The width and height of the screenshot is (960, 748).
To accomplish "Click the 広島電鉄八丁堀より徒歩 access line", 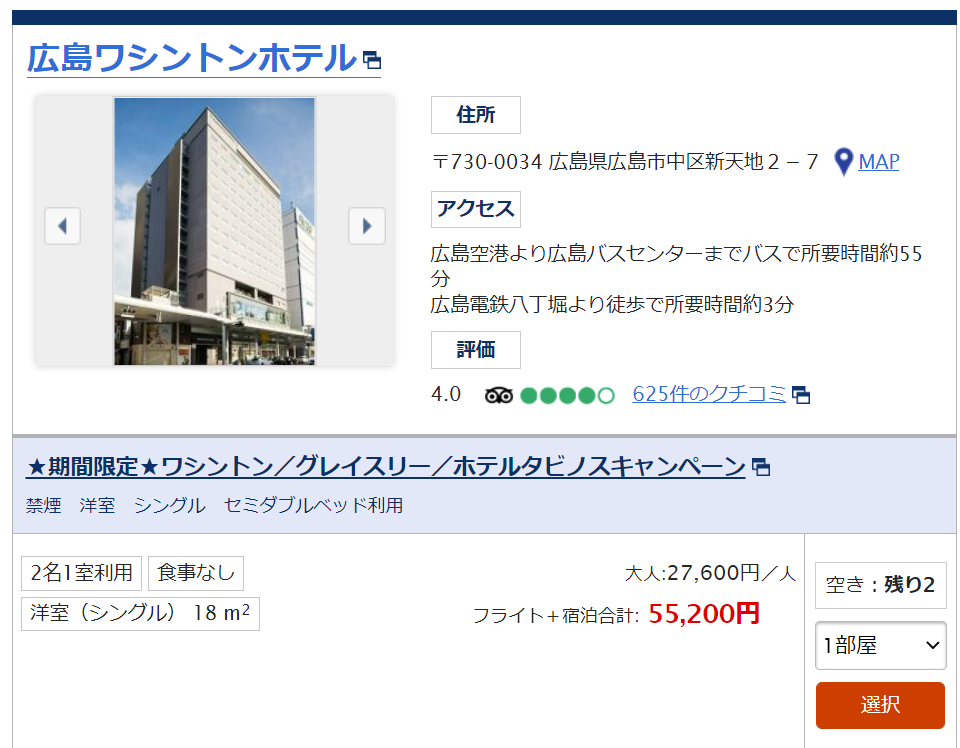I will coord(612,304).
